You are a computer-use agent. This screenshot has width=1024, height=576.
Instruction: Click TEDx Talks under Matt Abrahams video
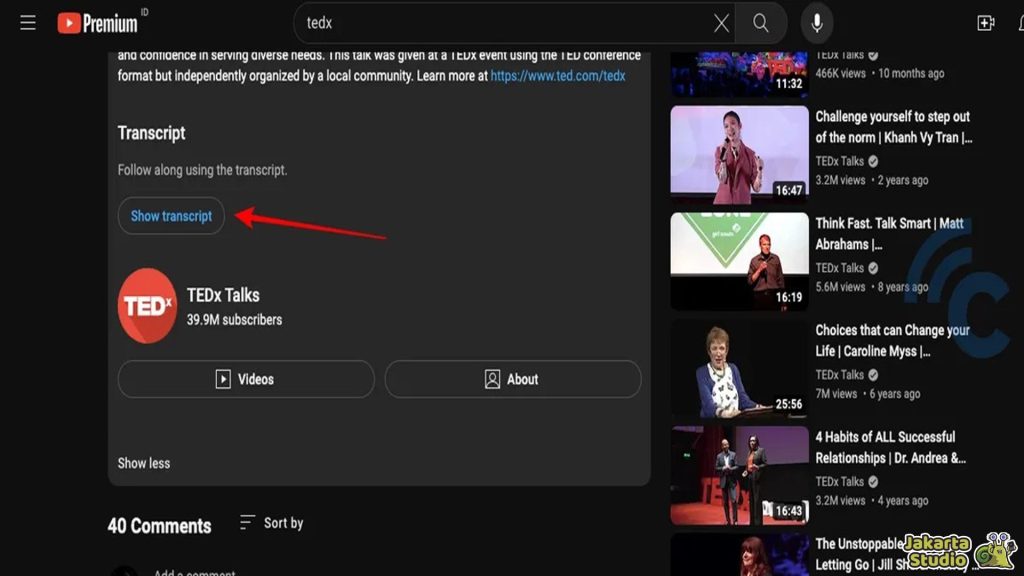pos(840,268)
